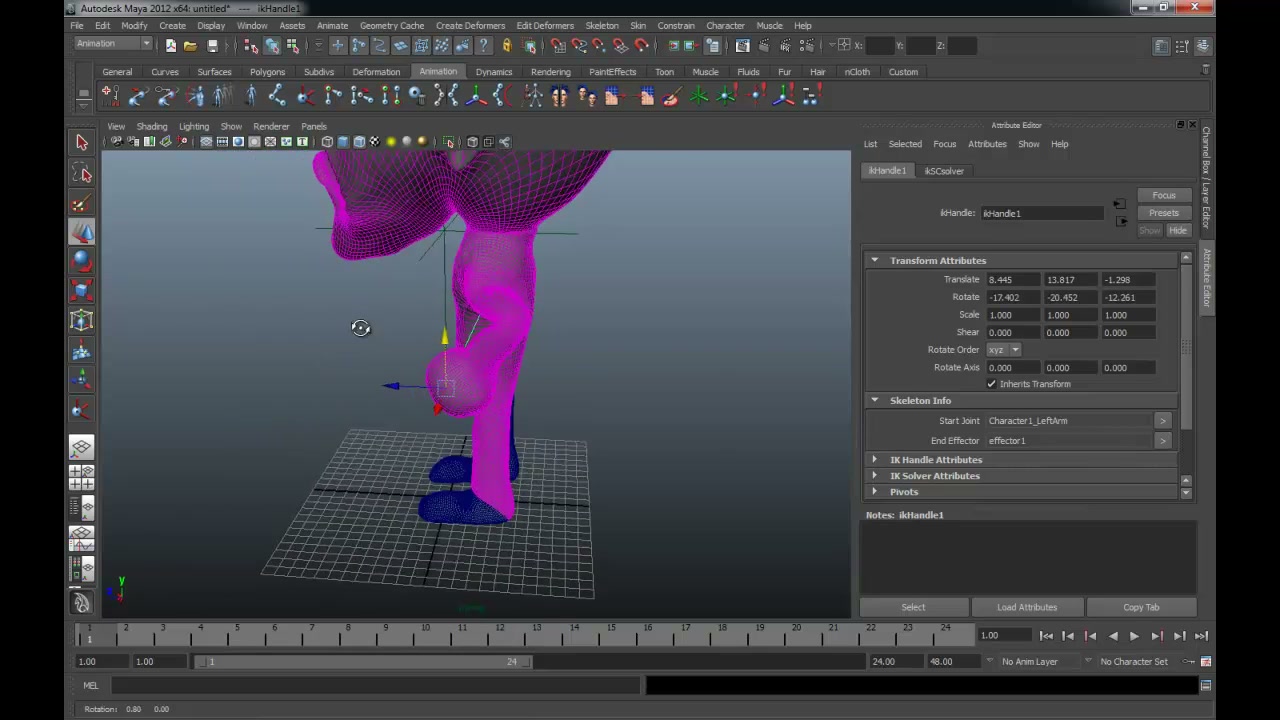Click the playback range slider bar

point(364,661)
